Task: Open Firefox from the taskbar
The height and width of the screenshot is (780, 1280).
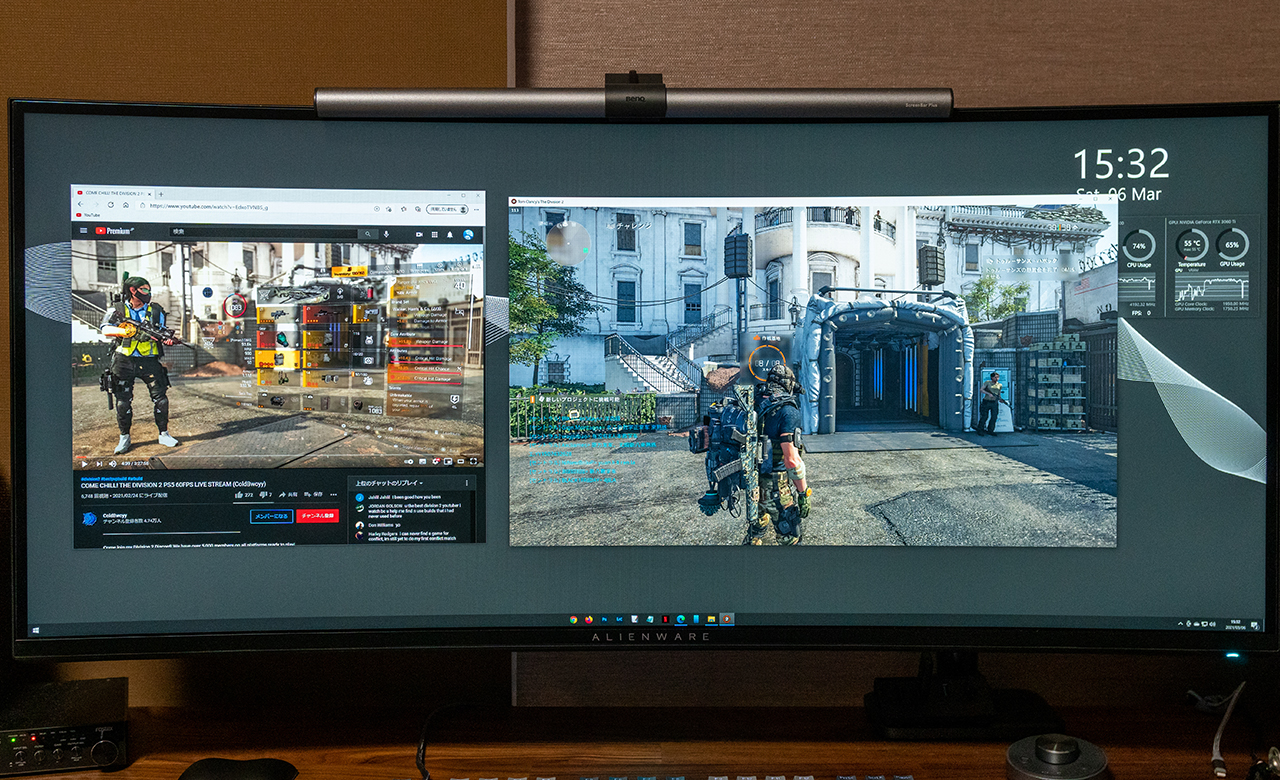Action: coord(589,620)
